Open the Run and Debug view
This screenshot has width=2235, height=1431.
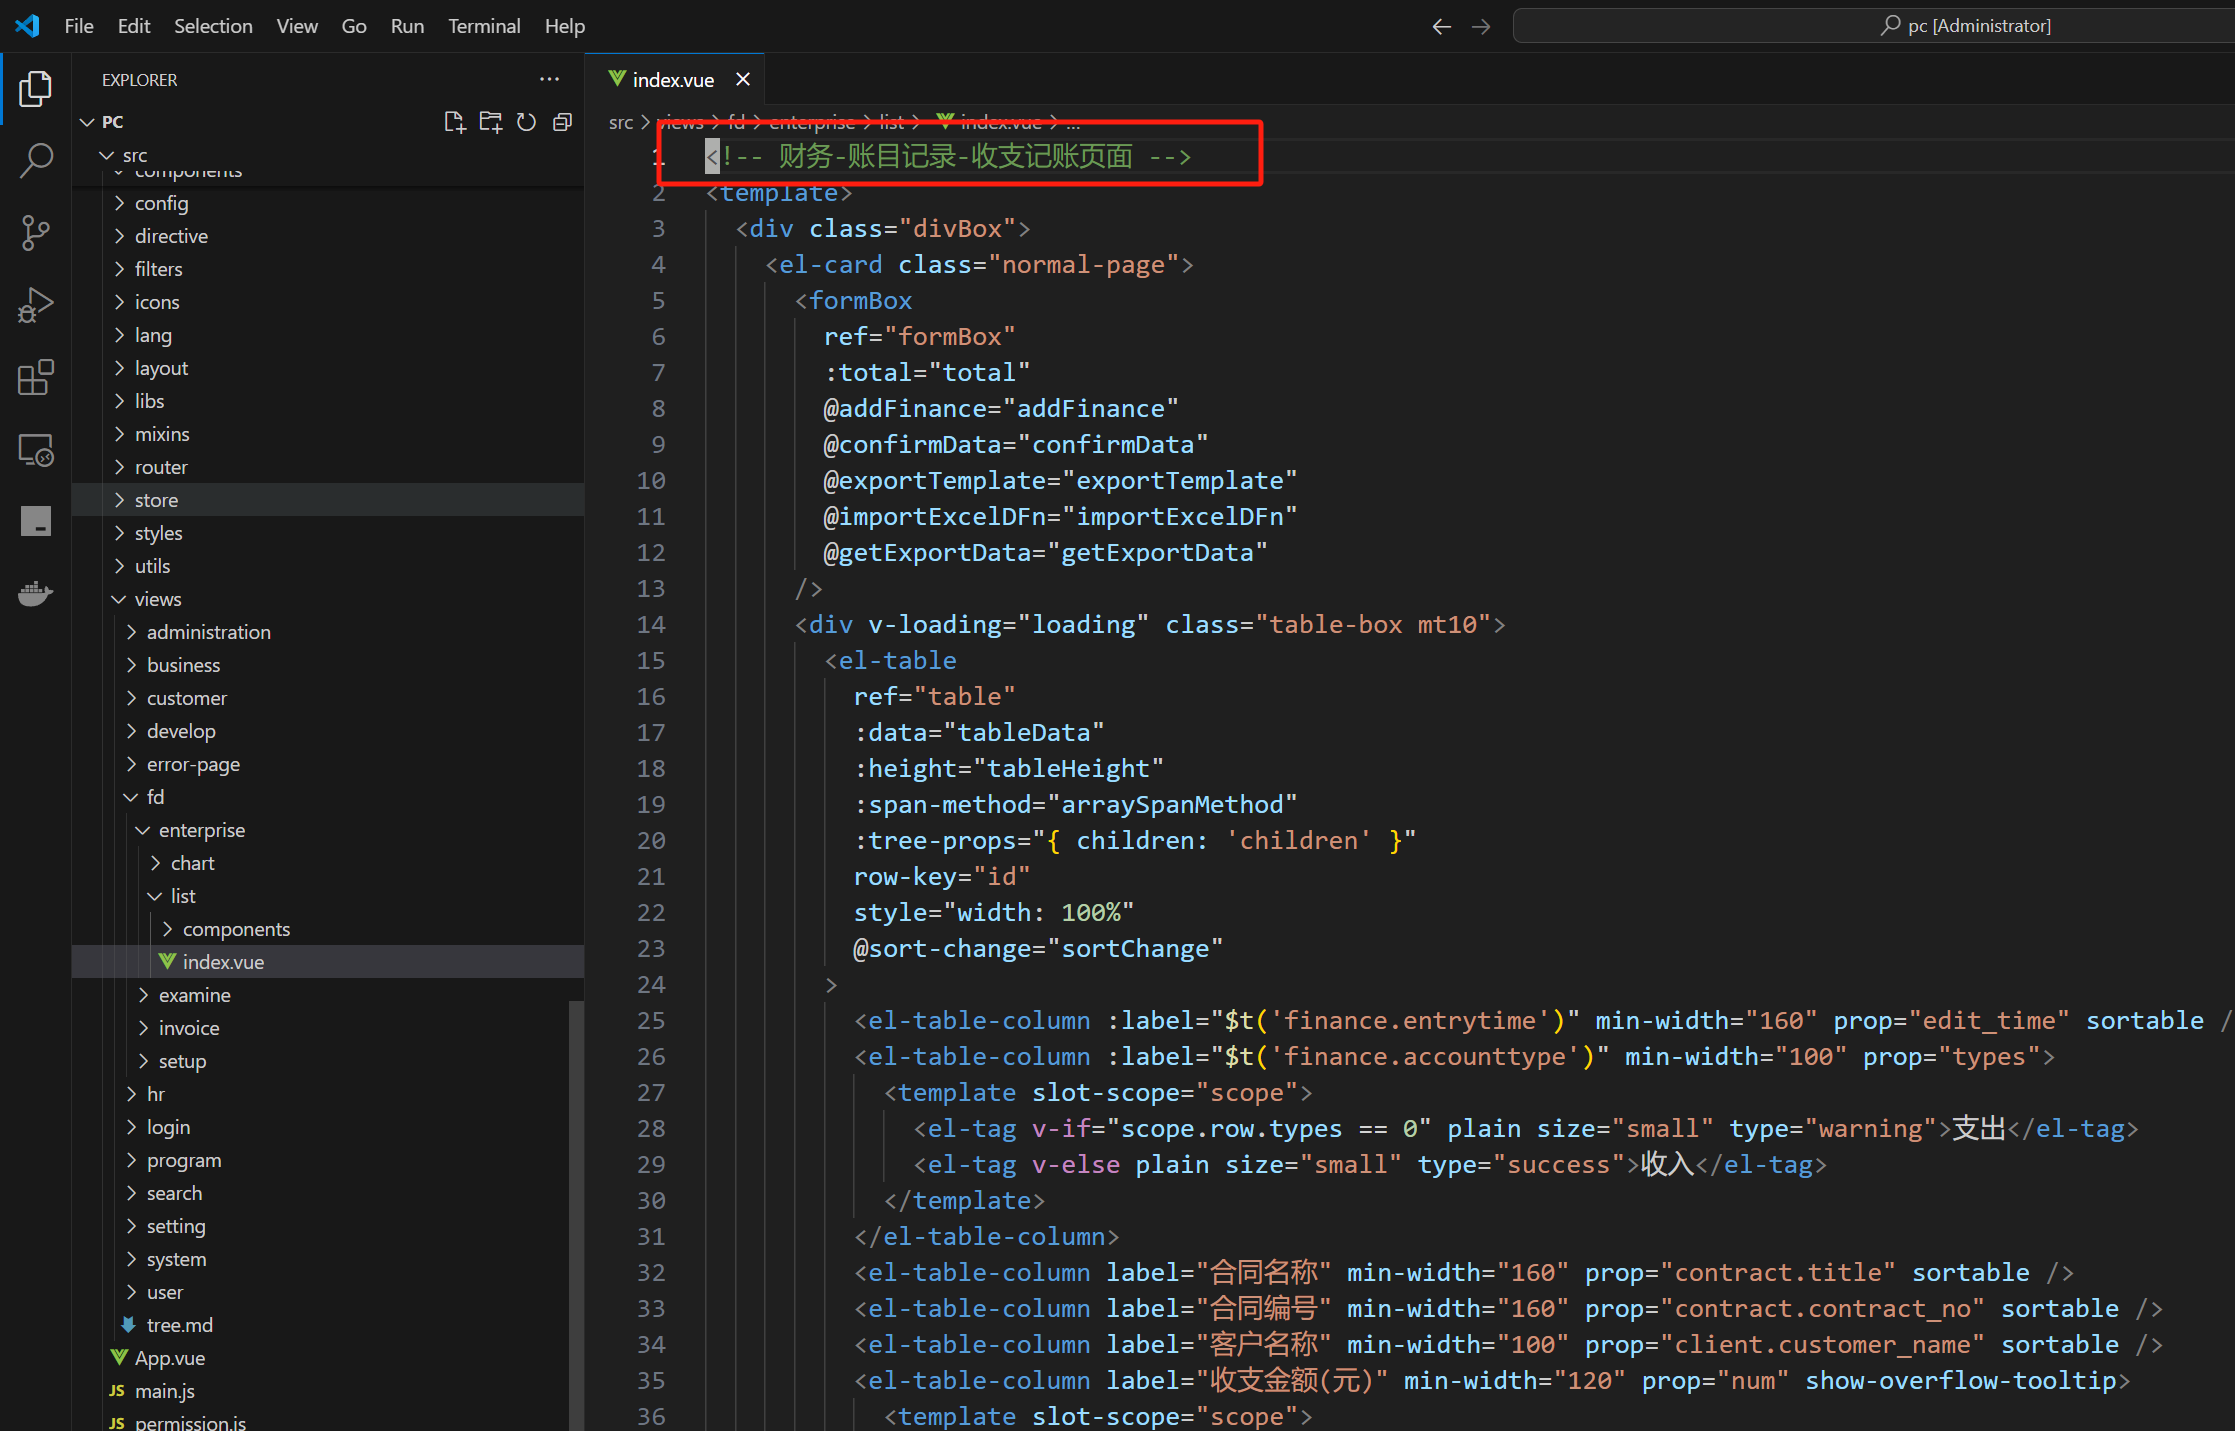point(35,305)
